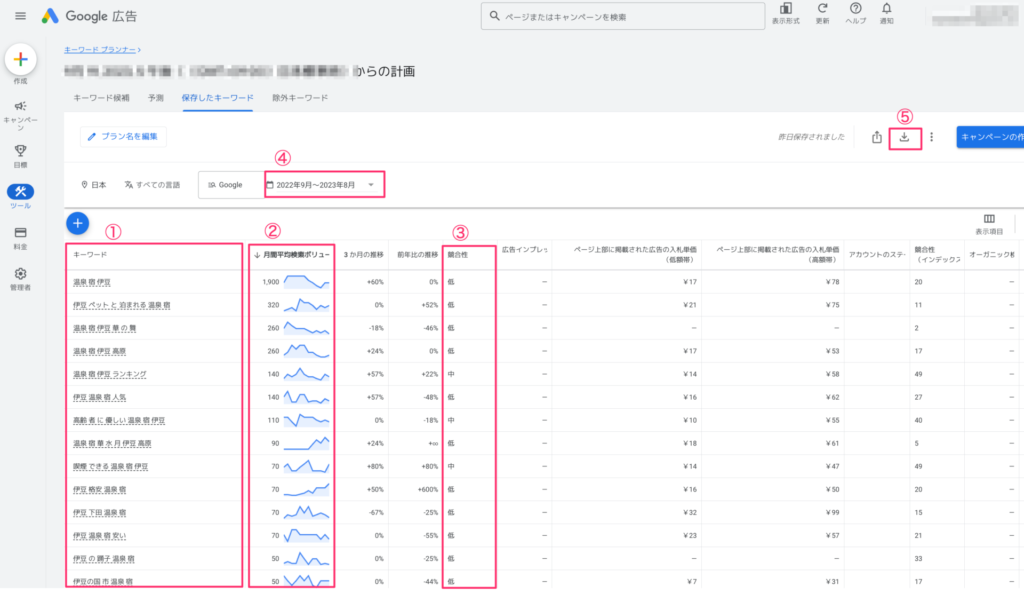
Task: Open 目標 trophy sidebar icon
Action: point(20,151)
